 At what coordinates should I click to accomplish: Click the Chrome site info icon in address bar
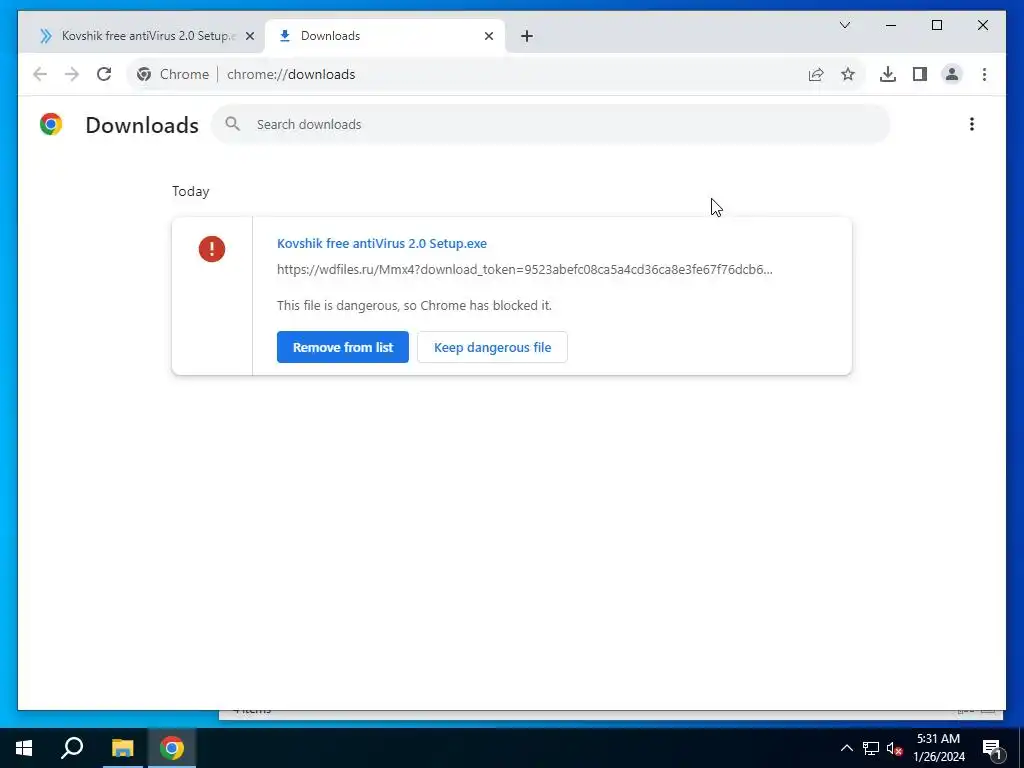pyautogui.click(x=144, y=74)
